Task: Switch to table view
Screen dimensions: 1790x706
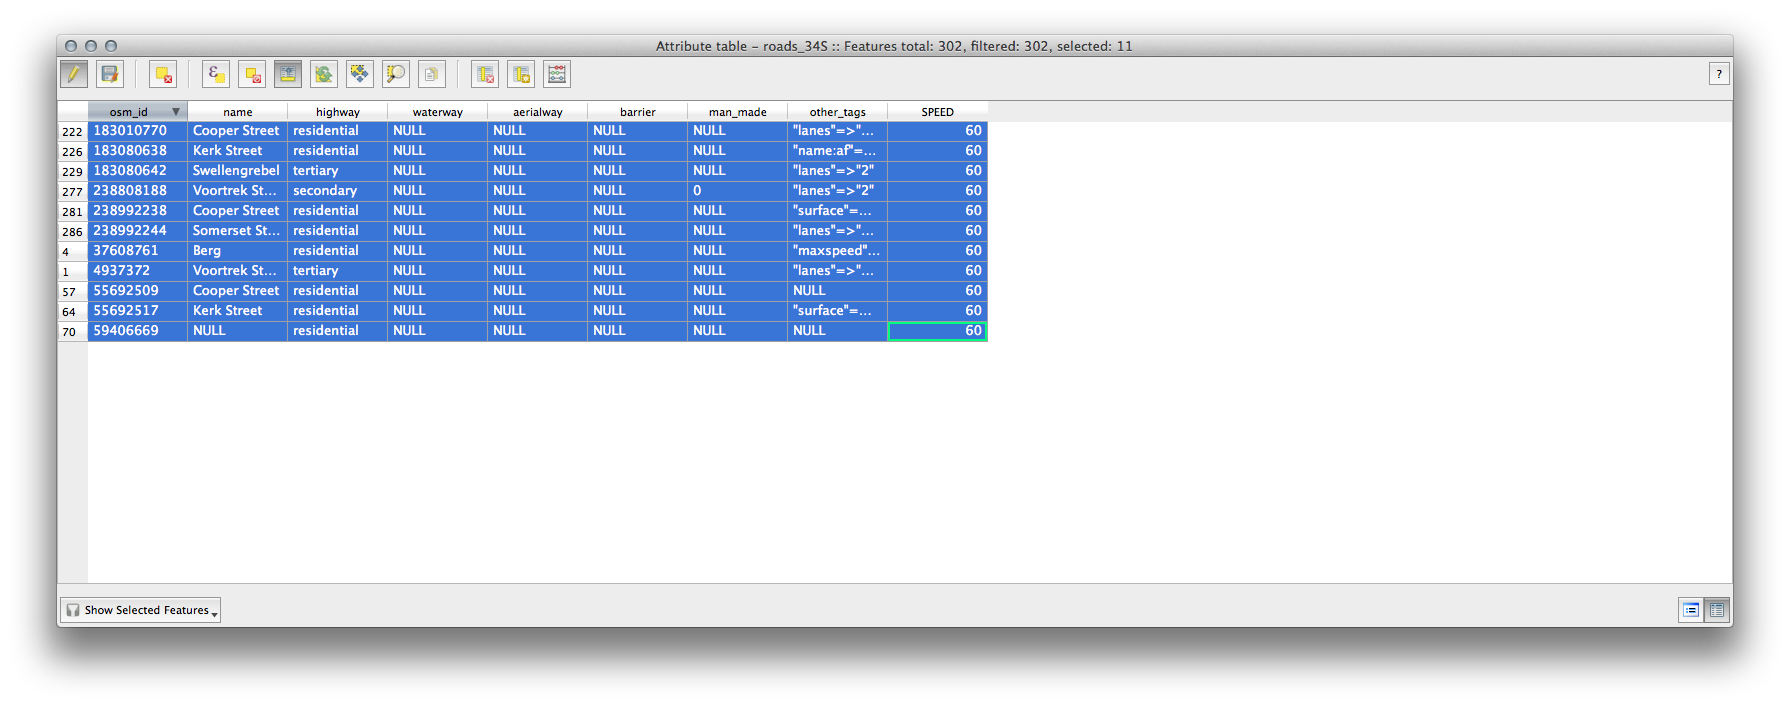Action: pyautogui.click(x=1717, y=610)
